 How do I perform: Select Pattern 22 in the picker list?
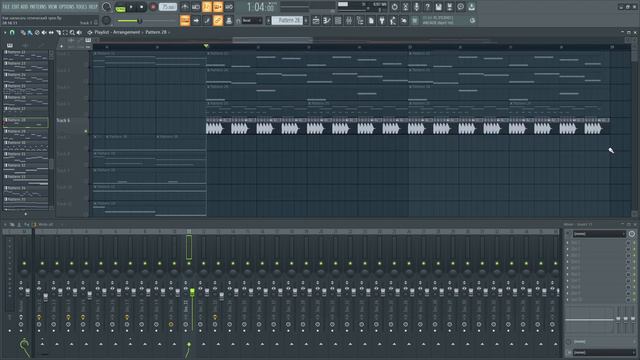(25, 55)
